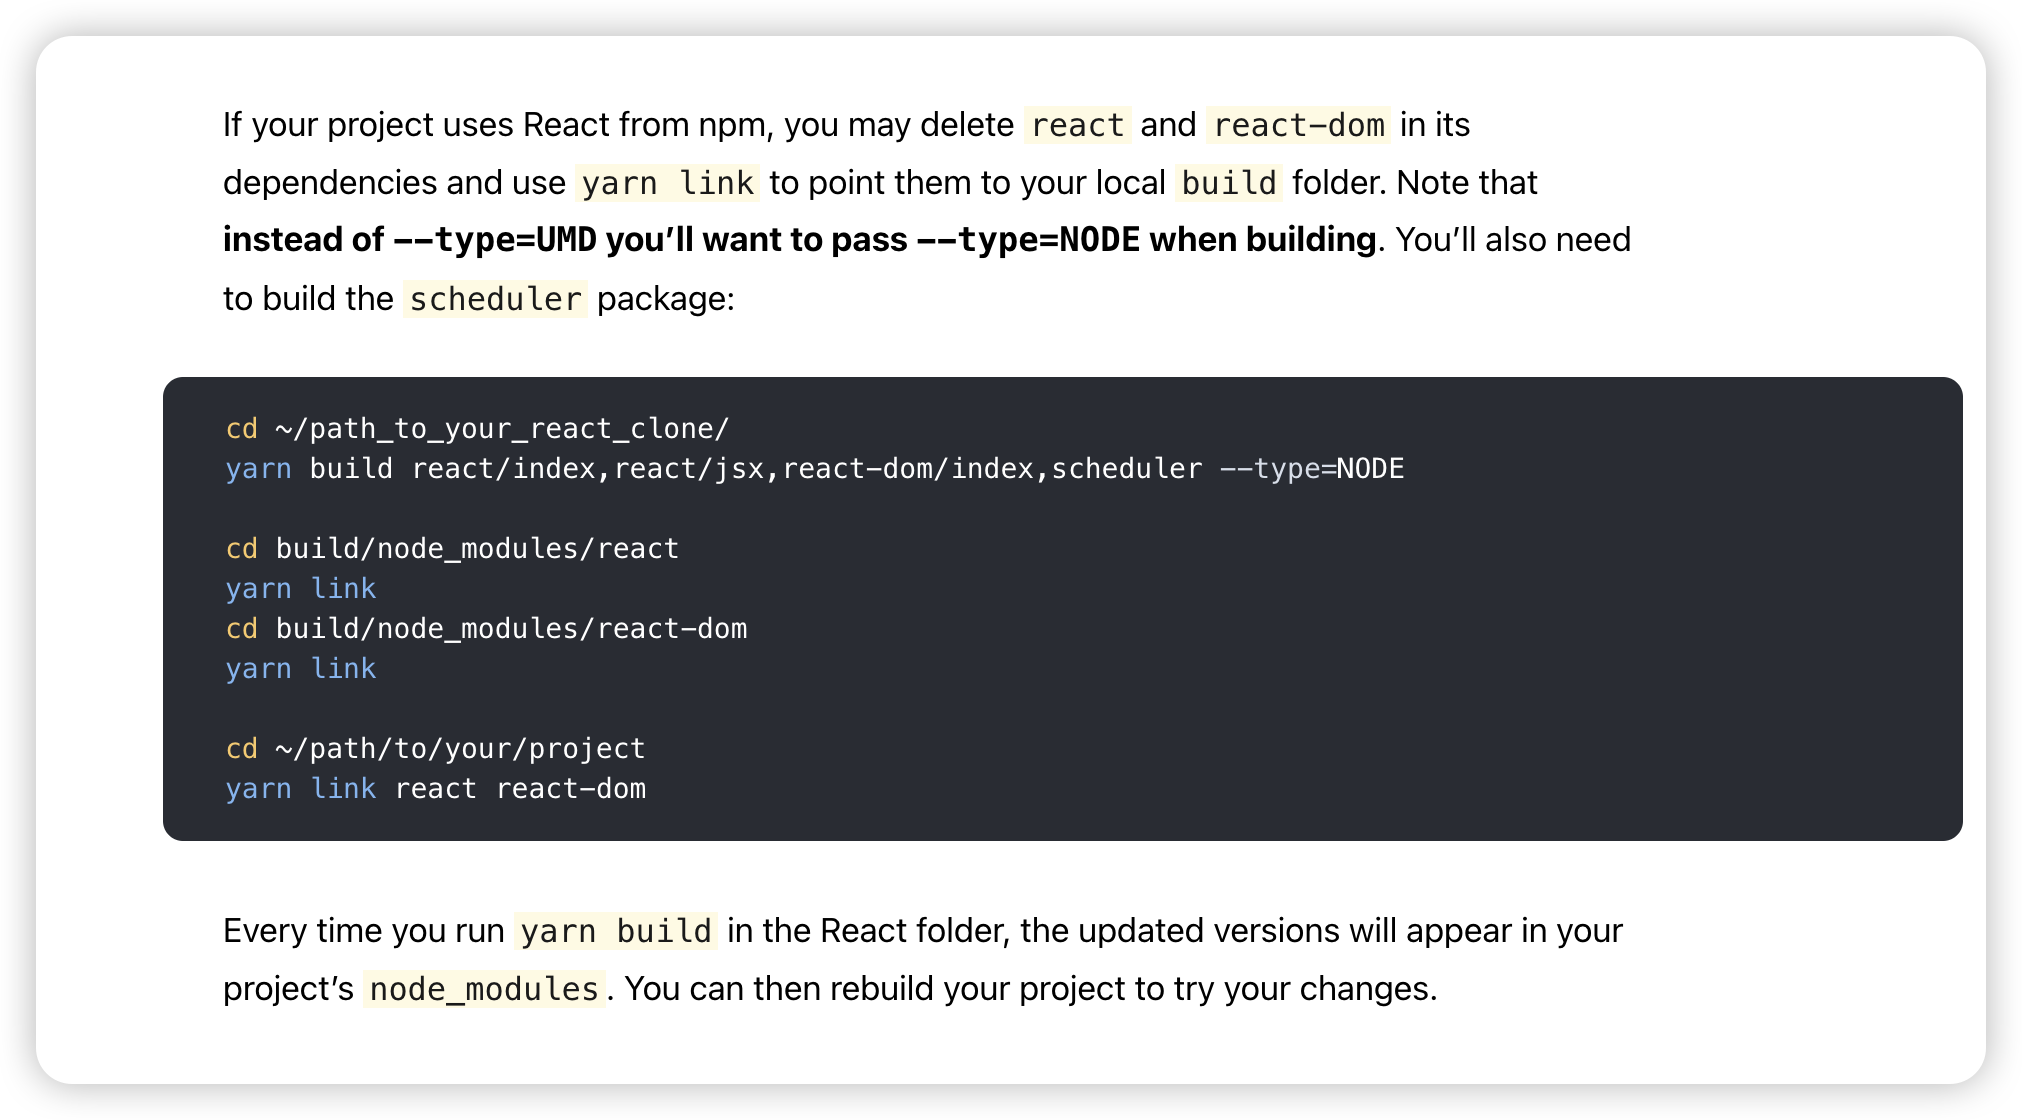Click the "--type=NODE" flag in code block

point(1311,469)
